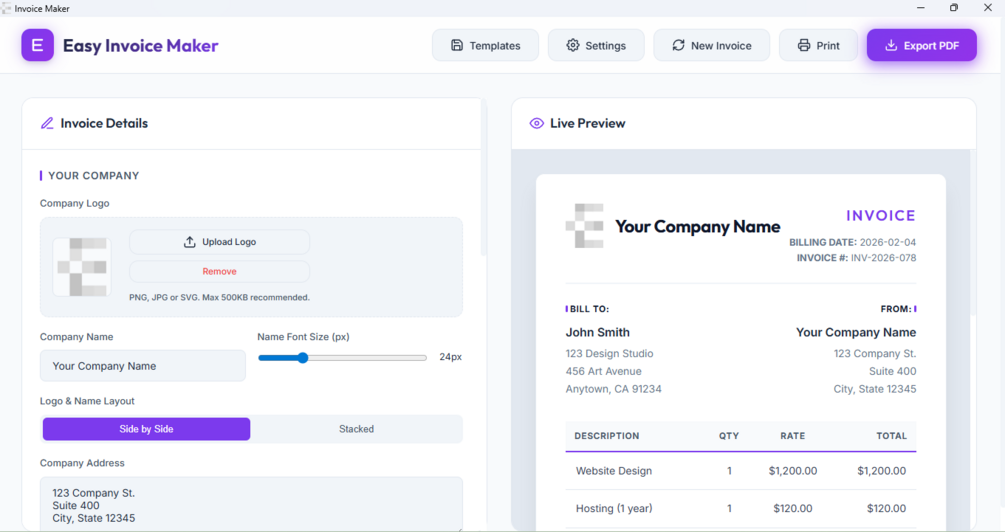Remove the company logo

[219, 271]
